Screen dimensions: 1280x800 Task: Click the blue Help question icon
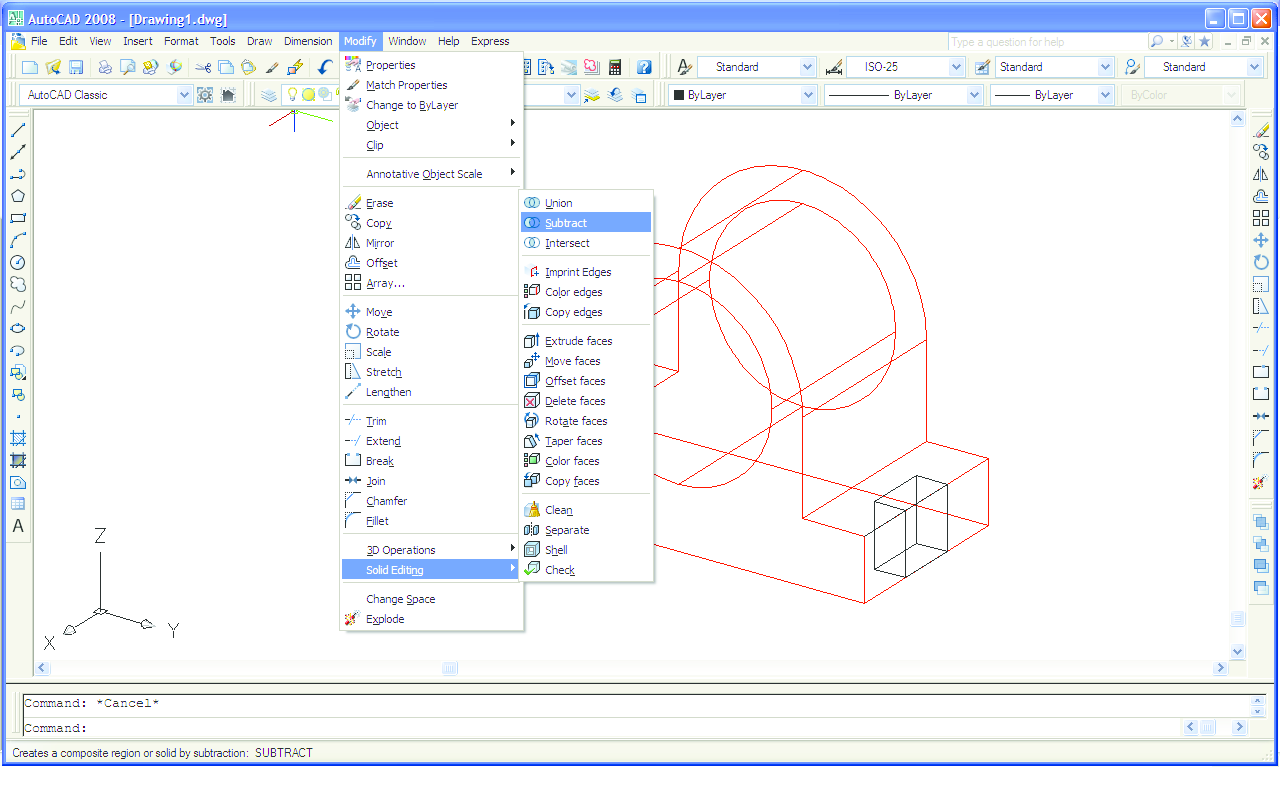pos(644,67)
